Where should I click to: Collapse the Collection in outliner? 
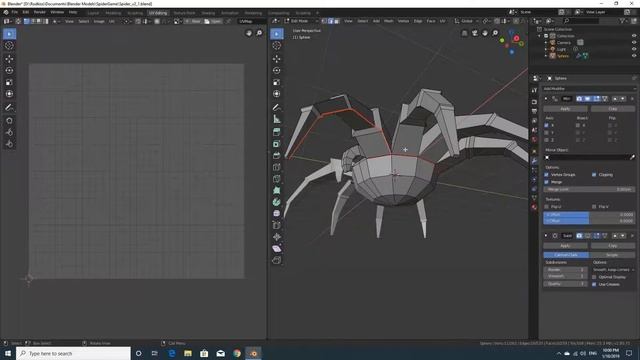click(540, 36)
